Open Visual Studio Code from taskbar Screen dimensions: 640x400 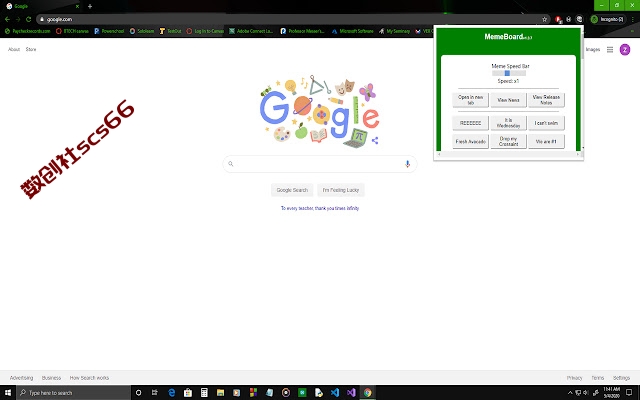tap(335, 393)
